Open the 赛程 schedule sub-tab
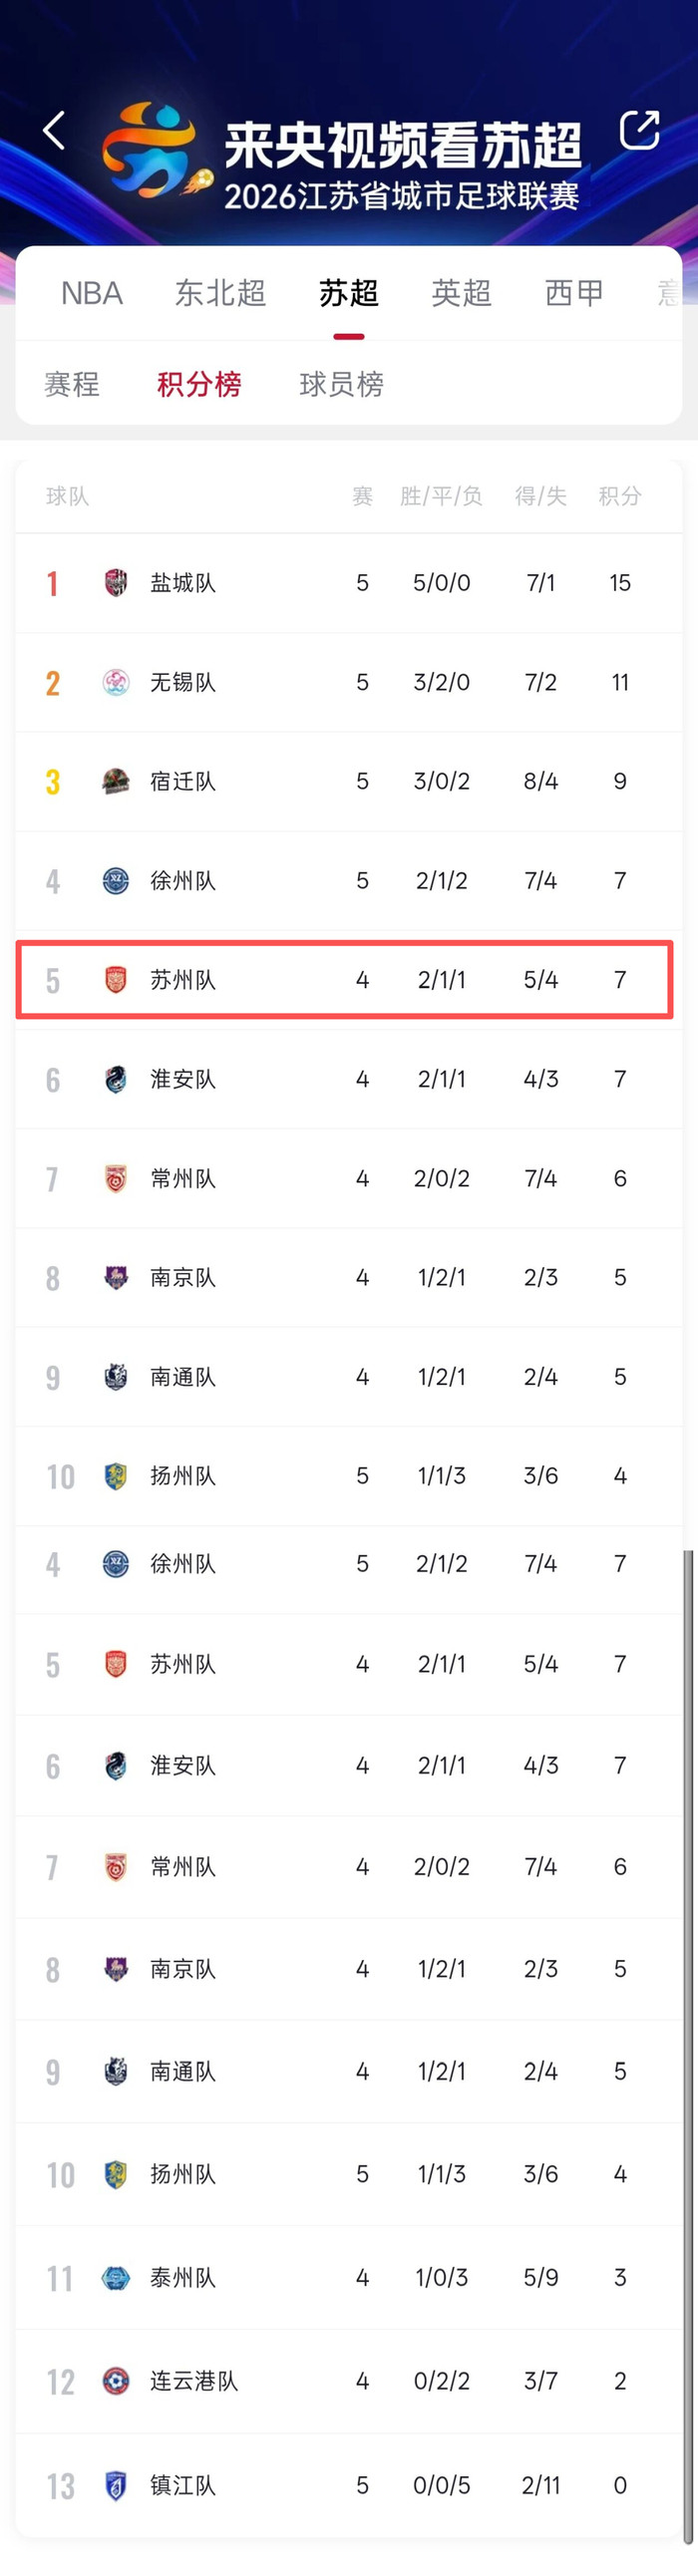 (71, 384)
